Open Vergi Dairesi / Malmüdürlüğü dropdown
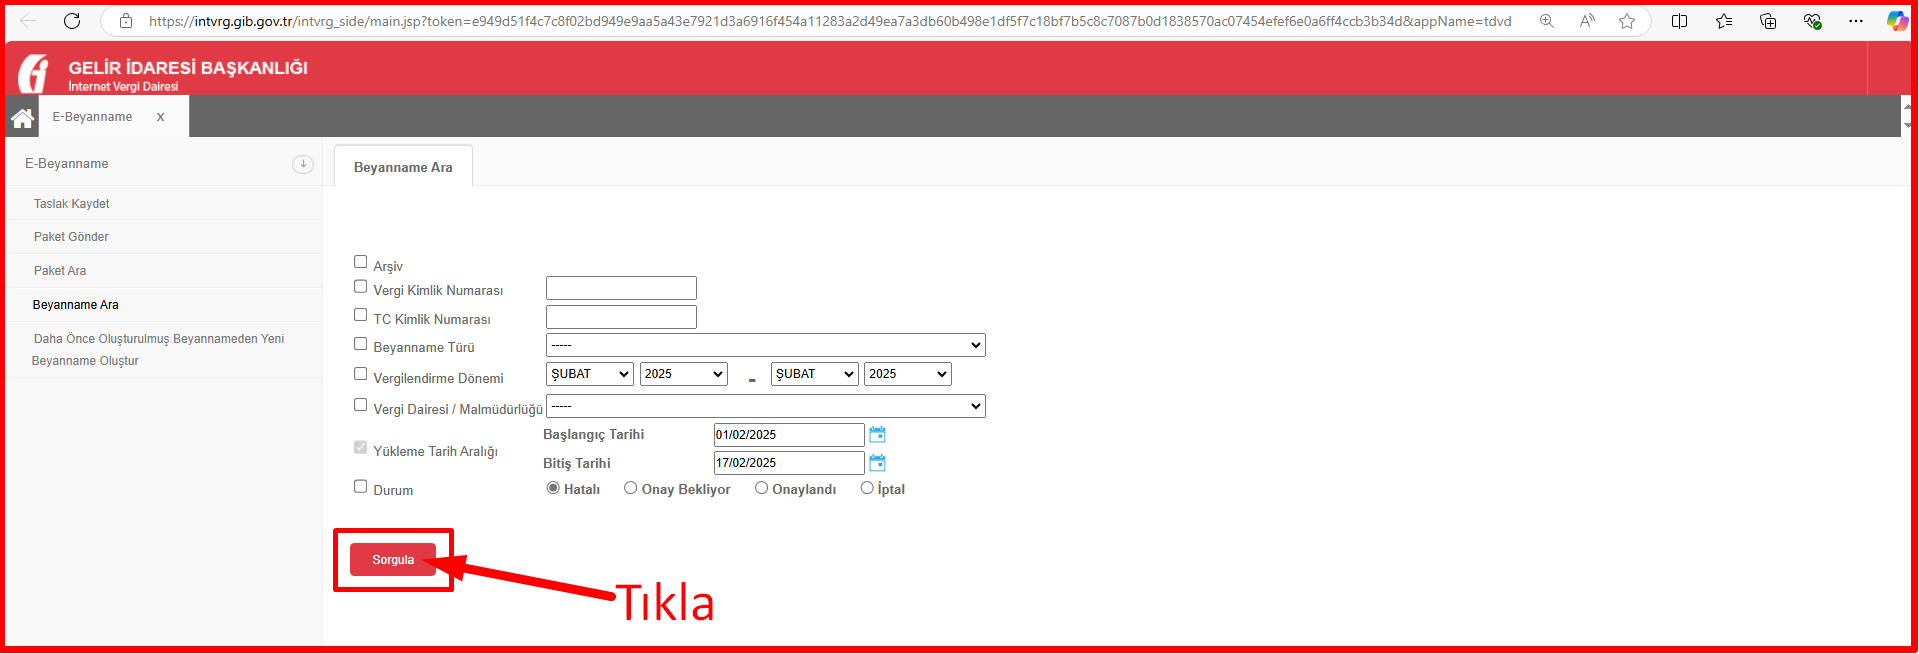 765,406
